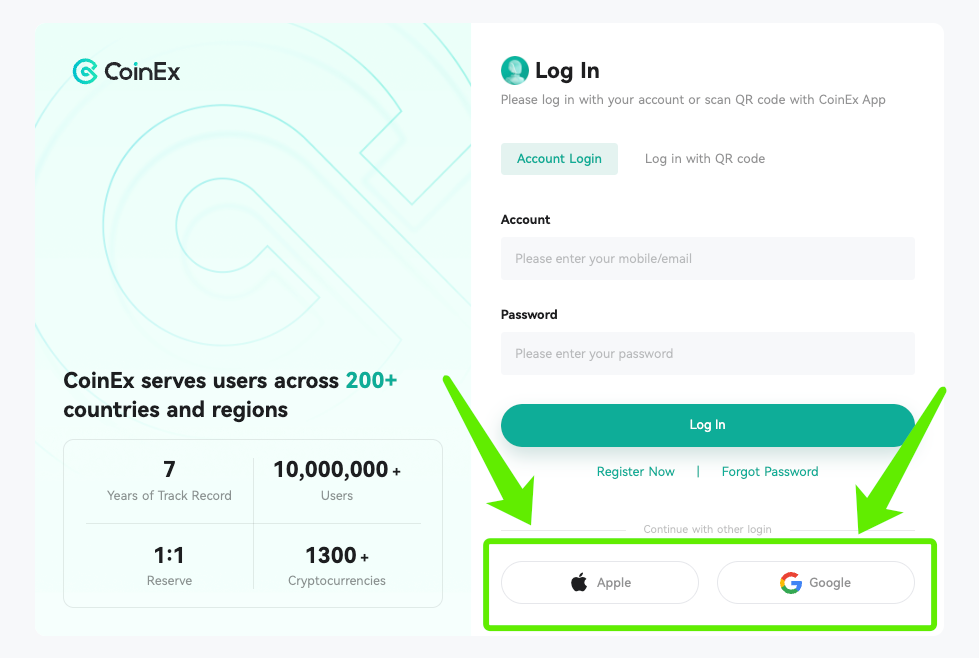The image size is (979, 658).
Task: Select the 10,000,000+ Users statistic
Action: click(x=336, y=480)
